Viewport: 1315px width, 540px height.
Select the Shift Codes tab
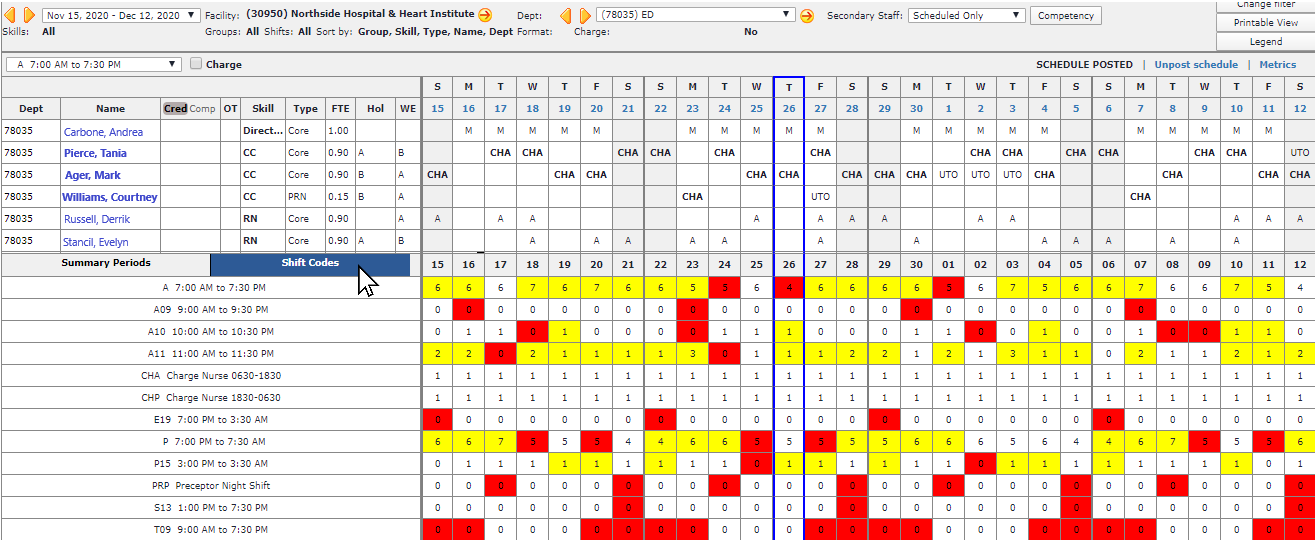pos(310,264)
